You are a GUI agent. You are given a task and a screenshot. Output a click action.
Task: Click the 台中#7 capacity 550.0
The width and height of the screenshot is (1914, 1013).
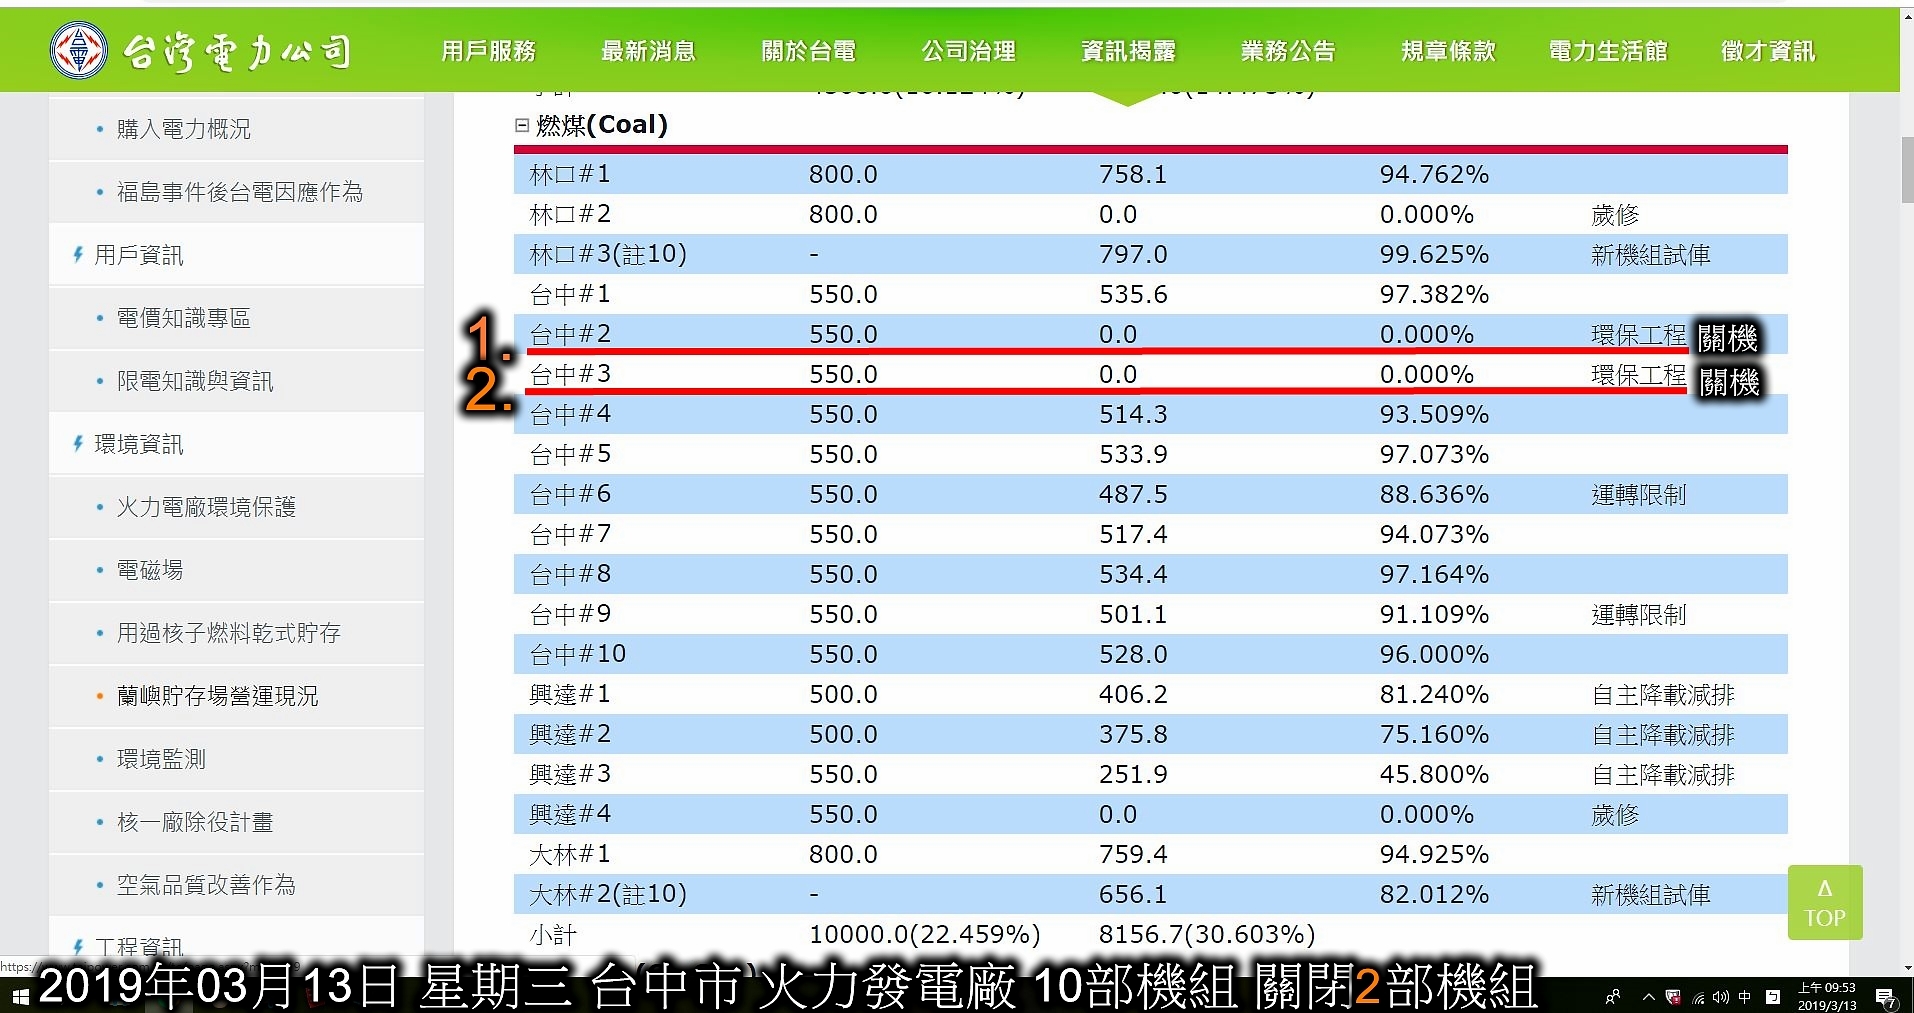pyautogui.click(x=843, y=534)
